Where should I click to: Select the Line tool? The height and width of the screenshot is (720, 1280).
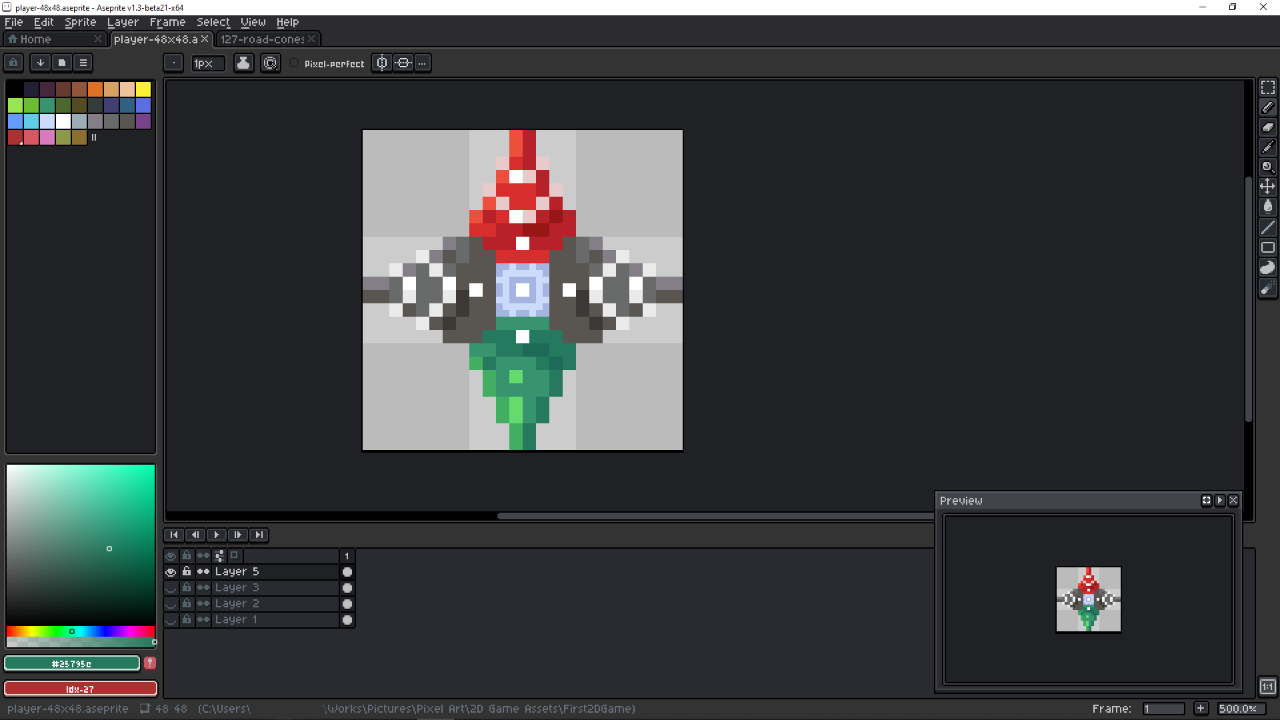pyautogui.click(x=1267, y=227)
